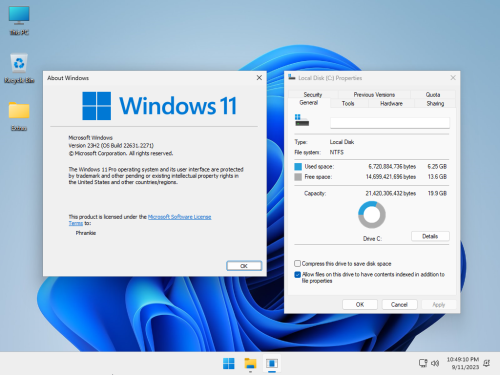This screenshot has width=500, height=375.
Task: Open the Windows Start button
Action: [229, 363]
